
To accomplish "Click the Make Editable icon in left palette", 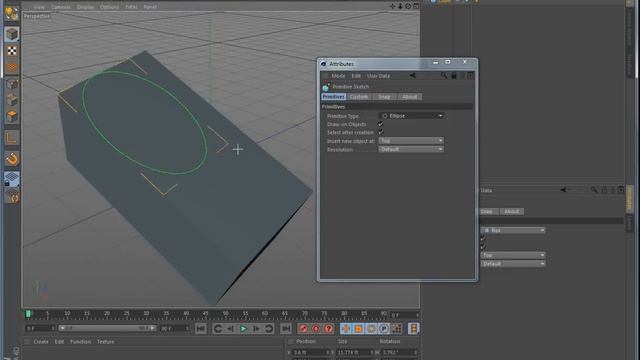I will (x=11, y=13).
